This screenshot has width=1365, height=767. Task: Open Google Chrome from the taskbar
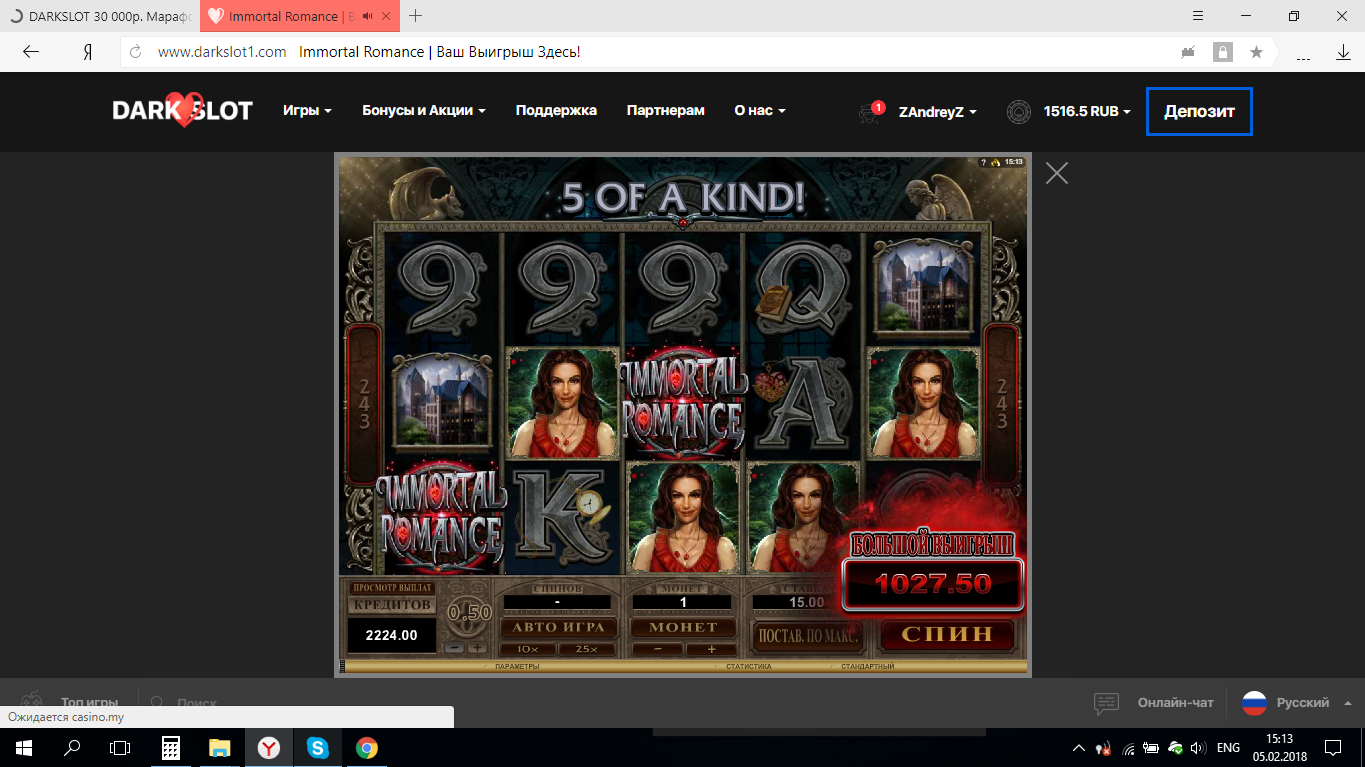coord(367,747)
